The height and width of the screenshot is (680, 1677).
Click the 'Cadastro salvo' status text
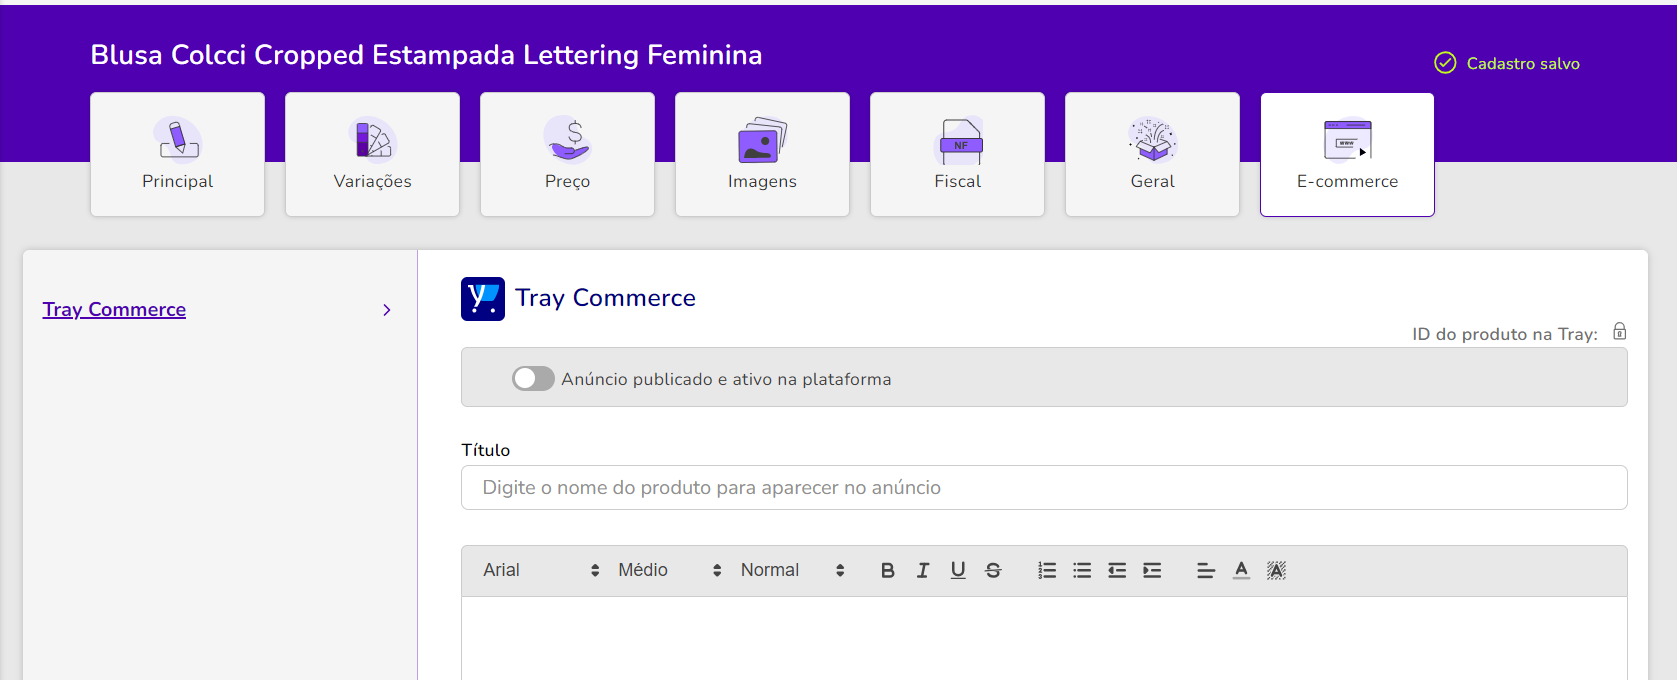click(1523, 63)
